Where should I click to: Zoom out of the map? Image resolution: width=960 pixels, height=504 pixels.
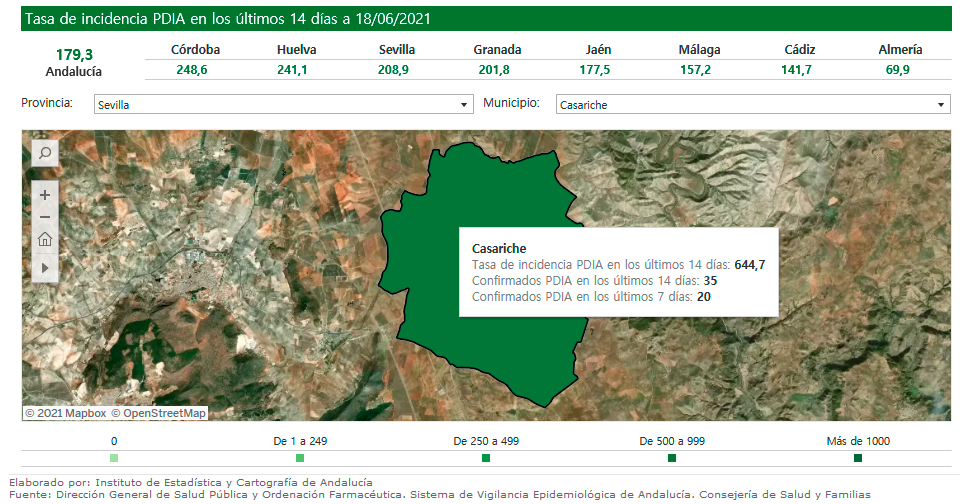[x=45, y=217]
